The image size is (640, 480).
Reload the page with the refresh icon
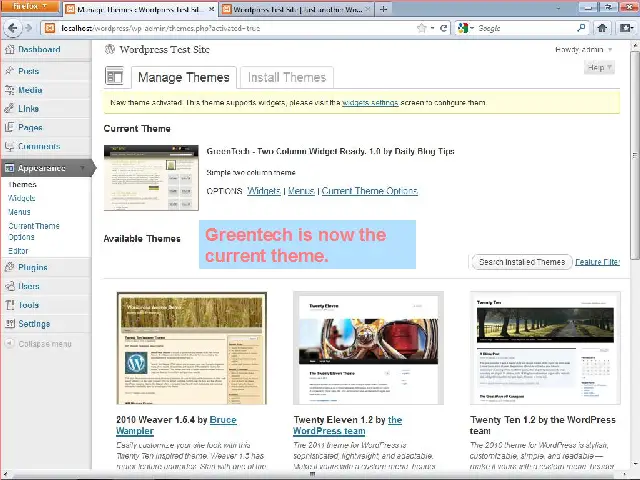coord(443,28)
